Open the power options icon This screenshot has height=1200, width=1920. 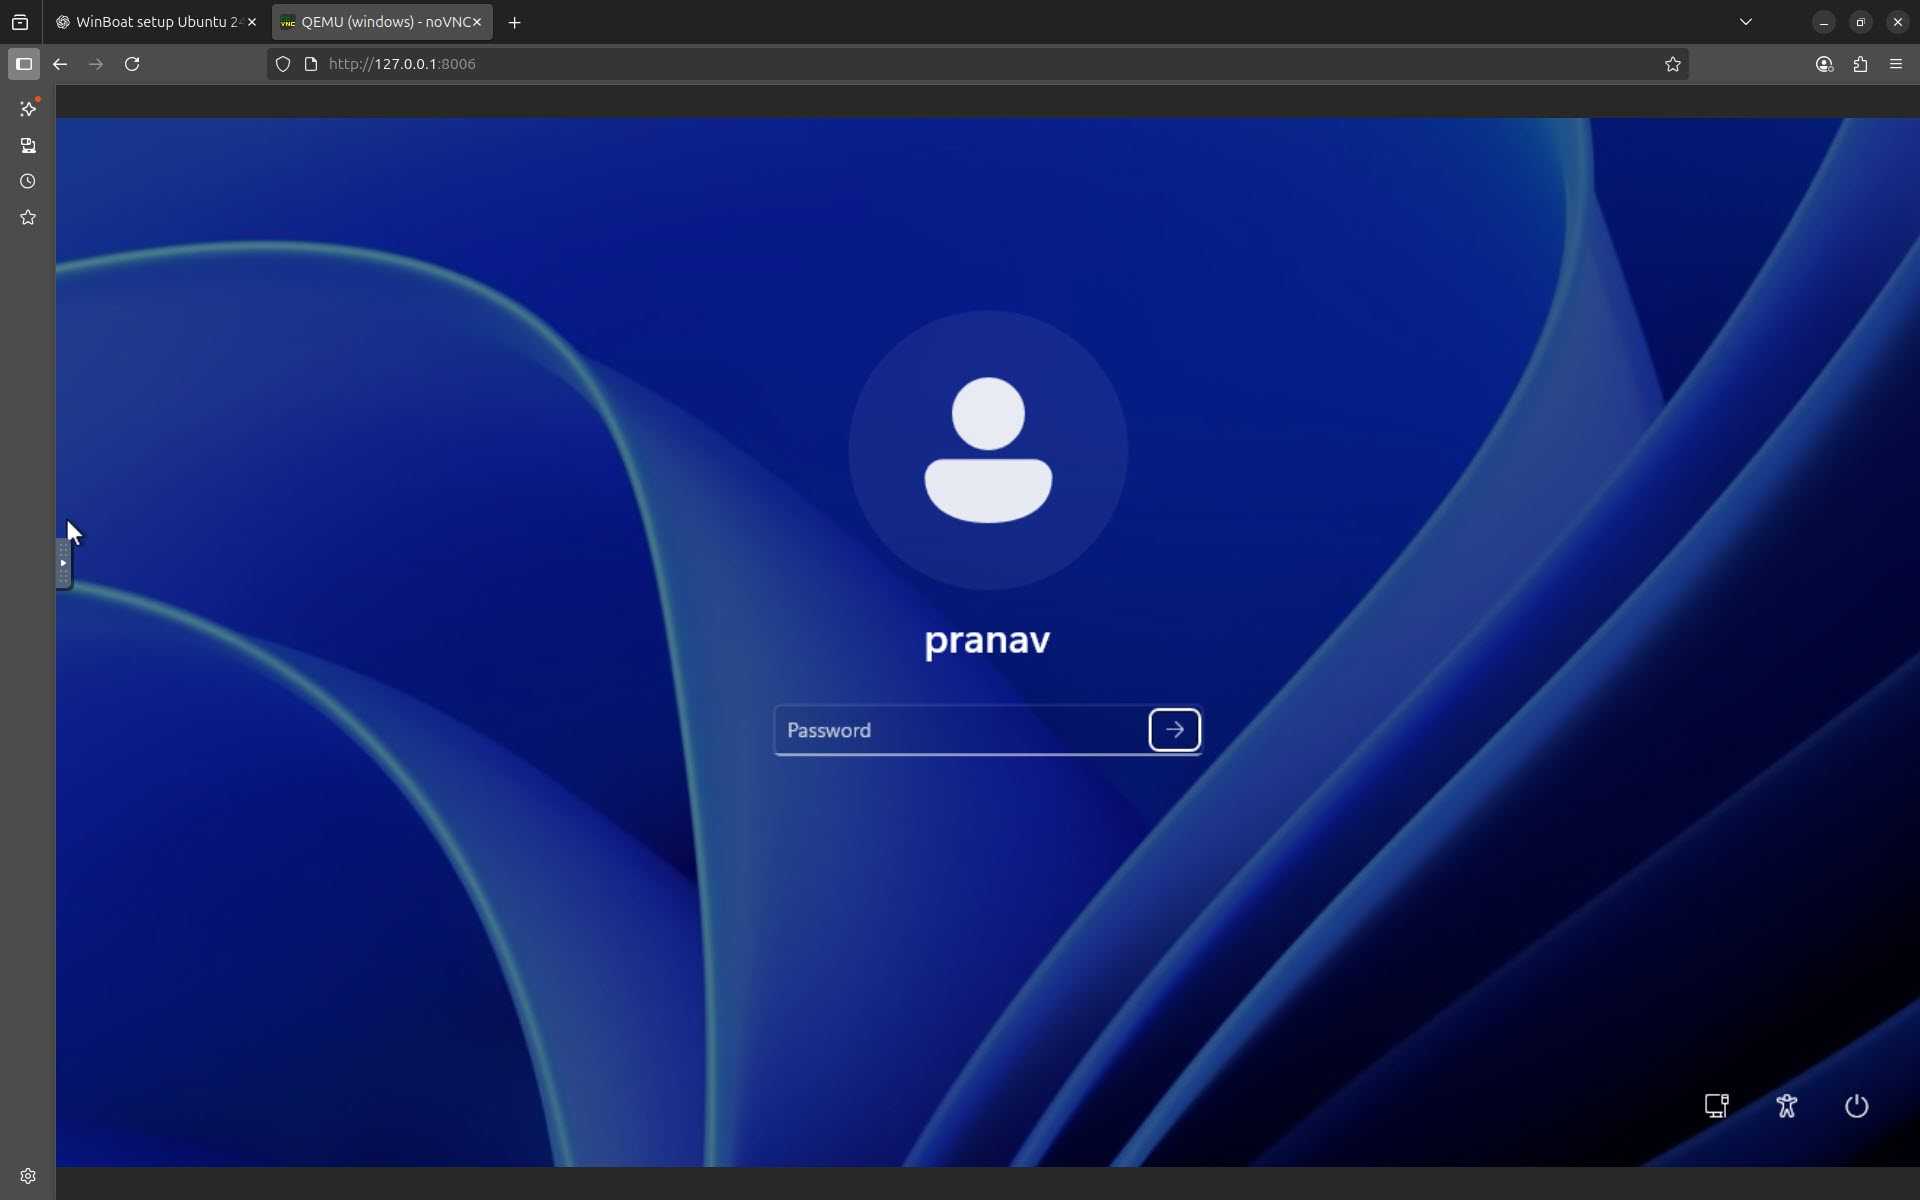pyautogui.click(x=1856, y=1106)
